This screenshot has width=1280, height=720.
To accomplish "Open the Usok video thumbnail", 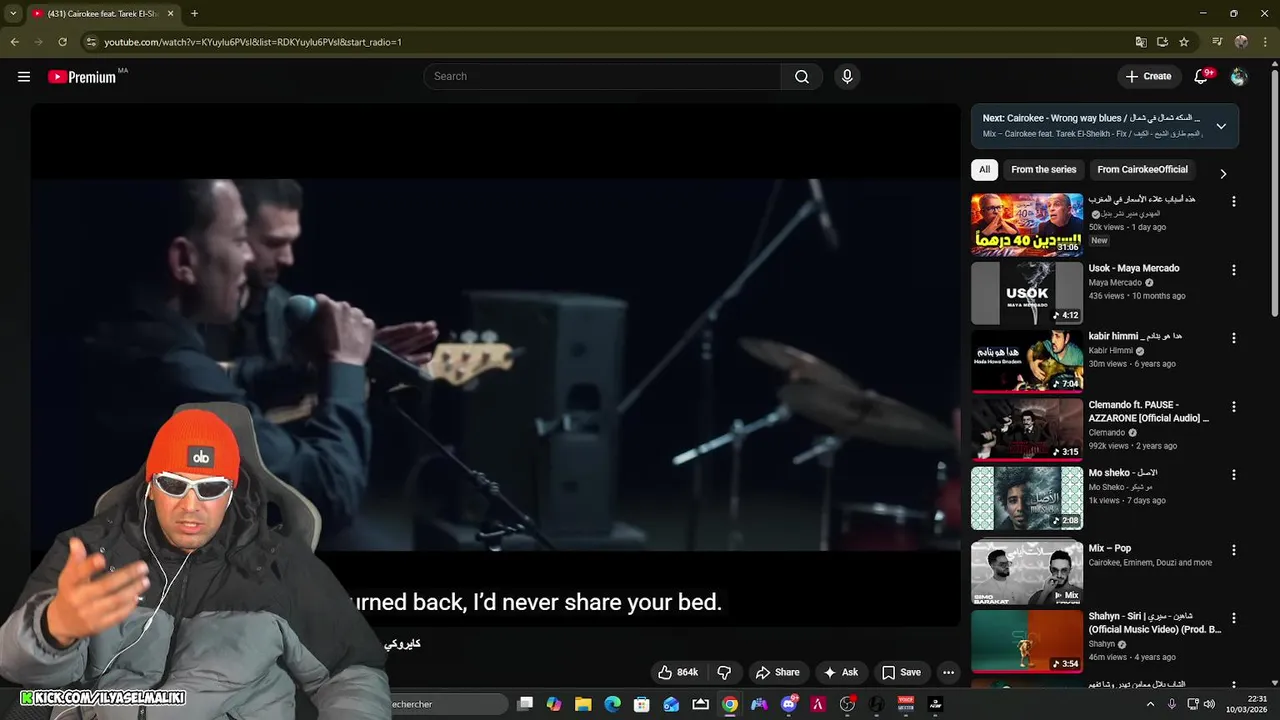I will [x=1027, y=293].
